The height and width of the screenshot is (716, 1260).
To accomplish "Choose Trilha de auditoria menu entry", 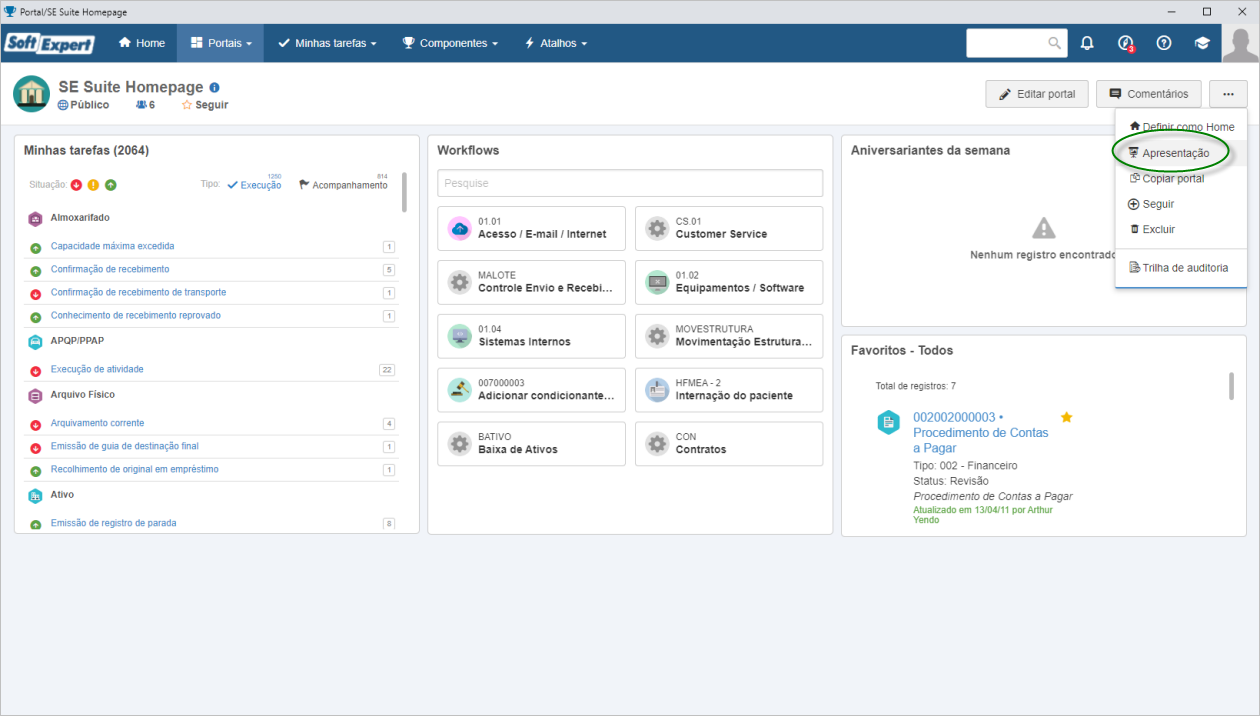I will (x=1179, y=267).
